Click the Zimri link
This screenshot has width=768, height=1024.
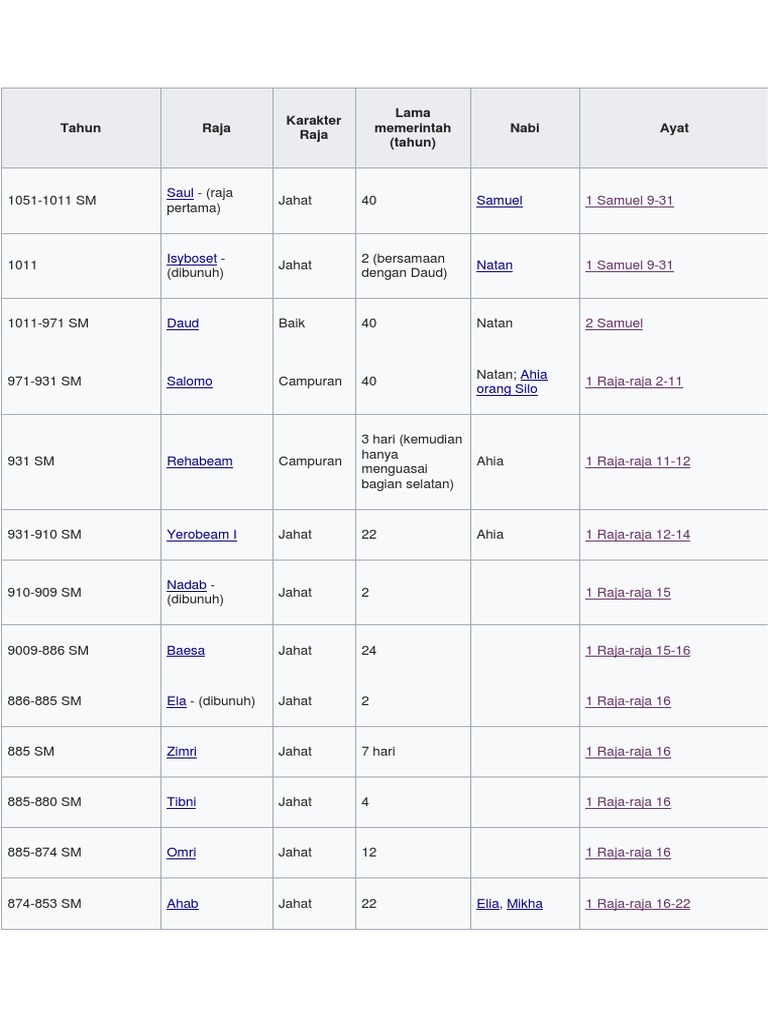tap(181, 751)
